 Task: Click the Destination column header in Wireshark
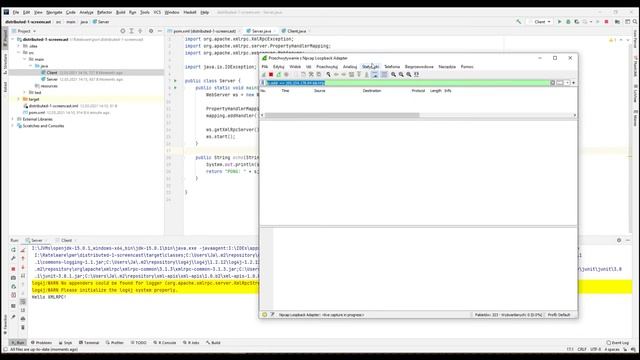click(372, 91)
